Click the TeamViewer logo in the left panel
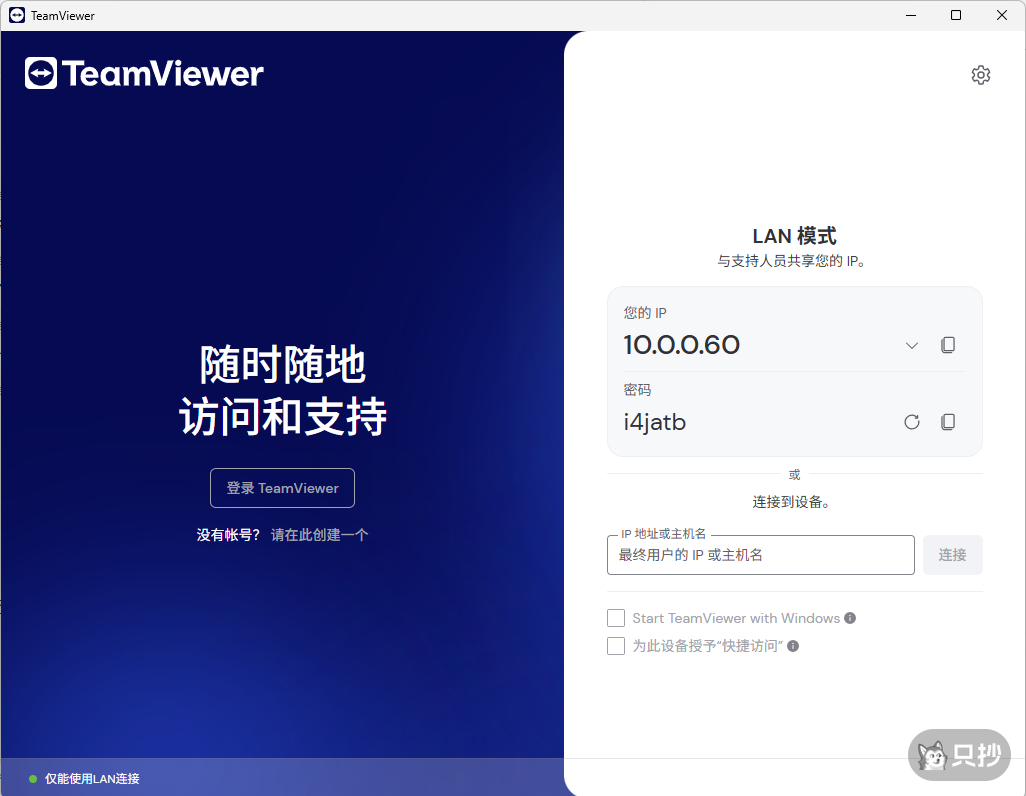This screenshot has width=1026, height=796. click(x=144, y=73)
